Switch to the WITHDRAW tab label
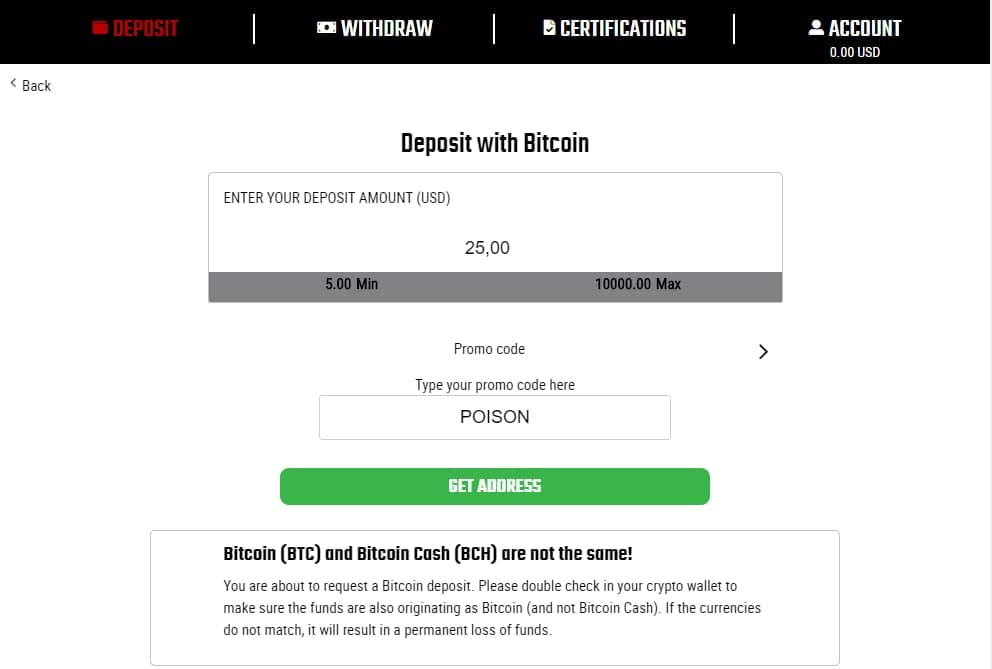992x669 pixels. point(386,28)
